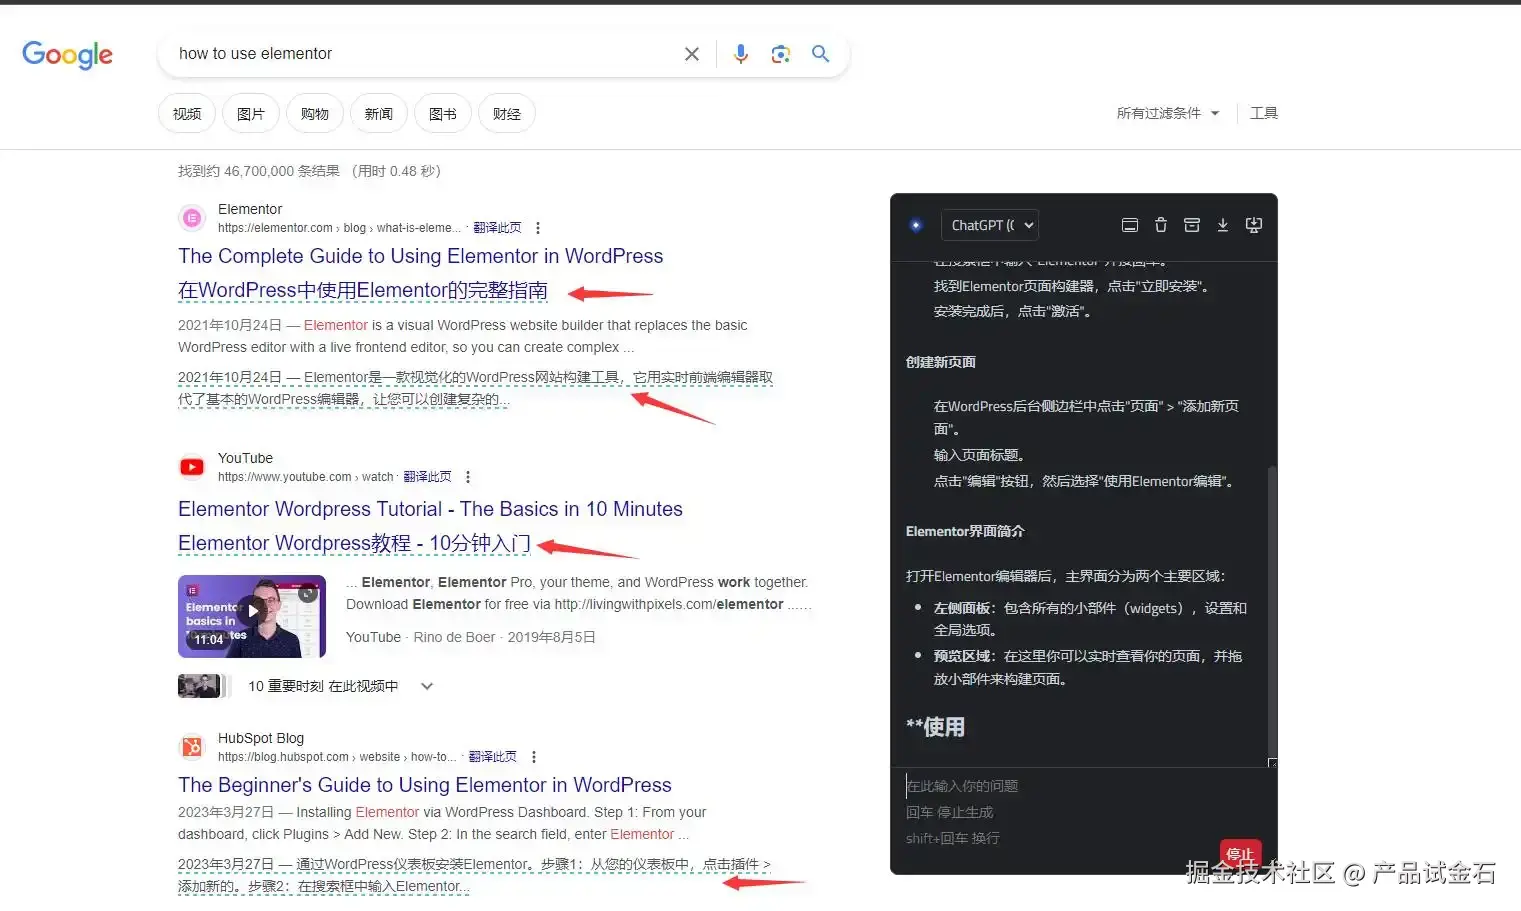Click the resize handle above the chat input
1521x911 pixels.
point(1272,763)
